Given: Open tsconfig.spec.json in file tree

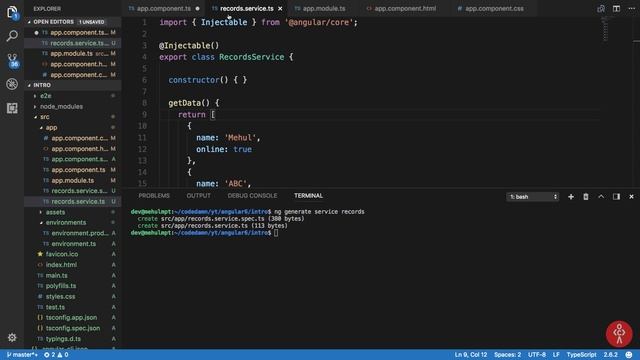Looking at the screenshot, I should click(x=73, y=328).
